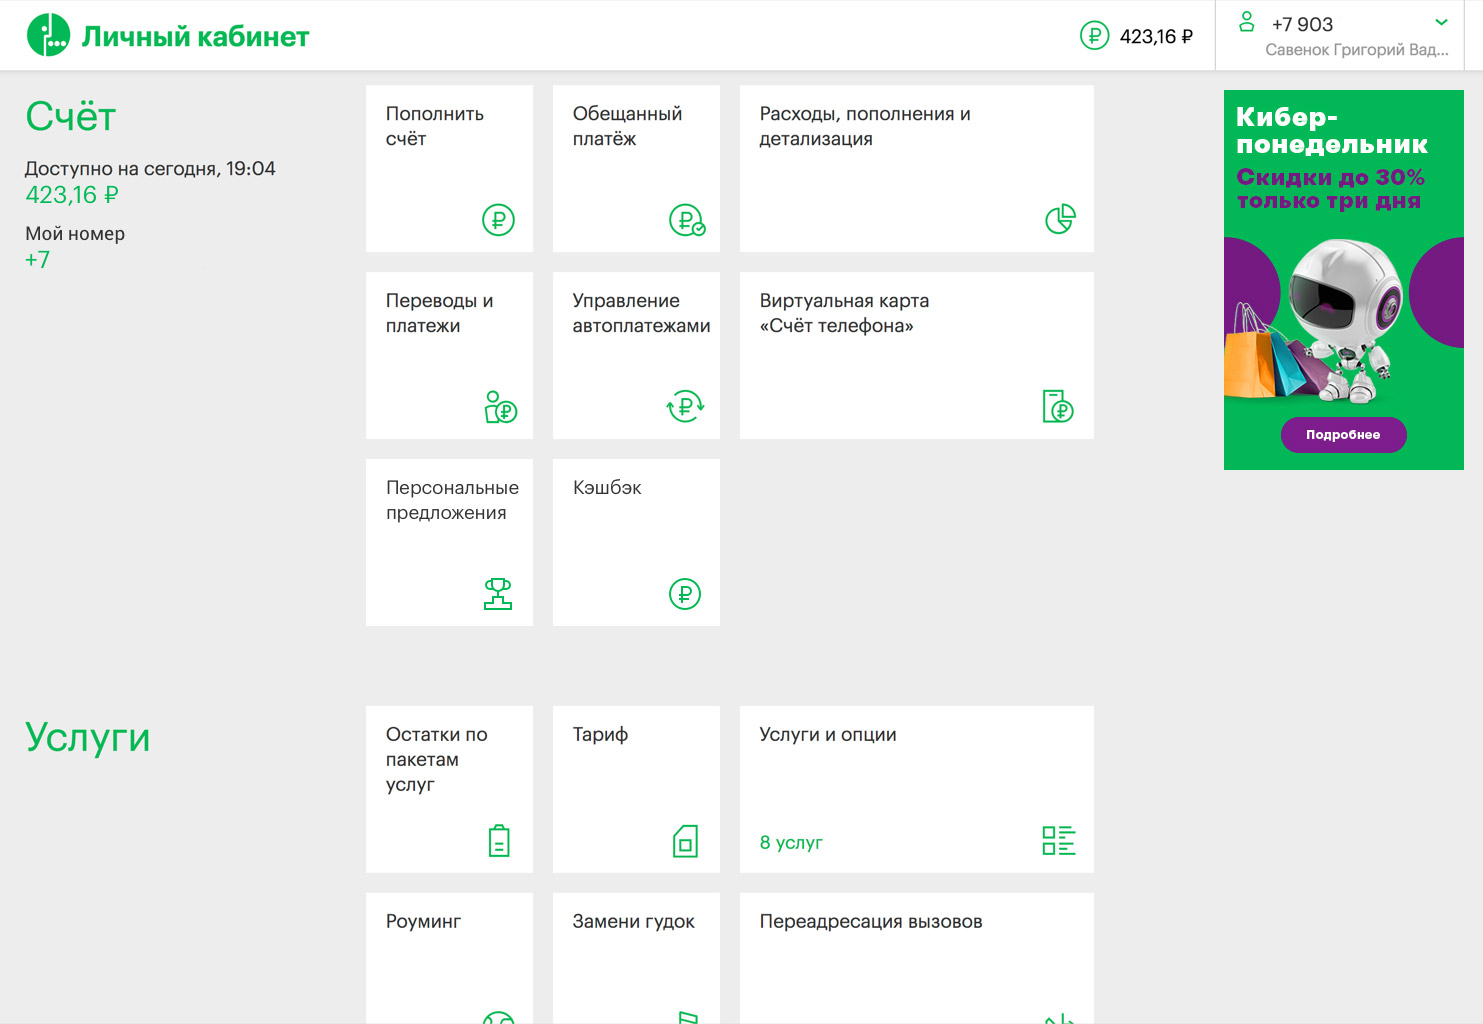This screenshot has height=1024, width=1483.
Task: Open Переводы и платежи tile label
Action: (x=439, y=313)
